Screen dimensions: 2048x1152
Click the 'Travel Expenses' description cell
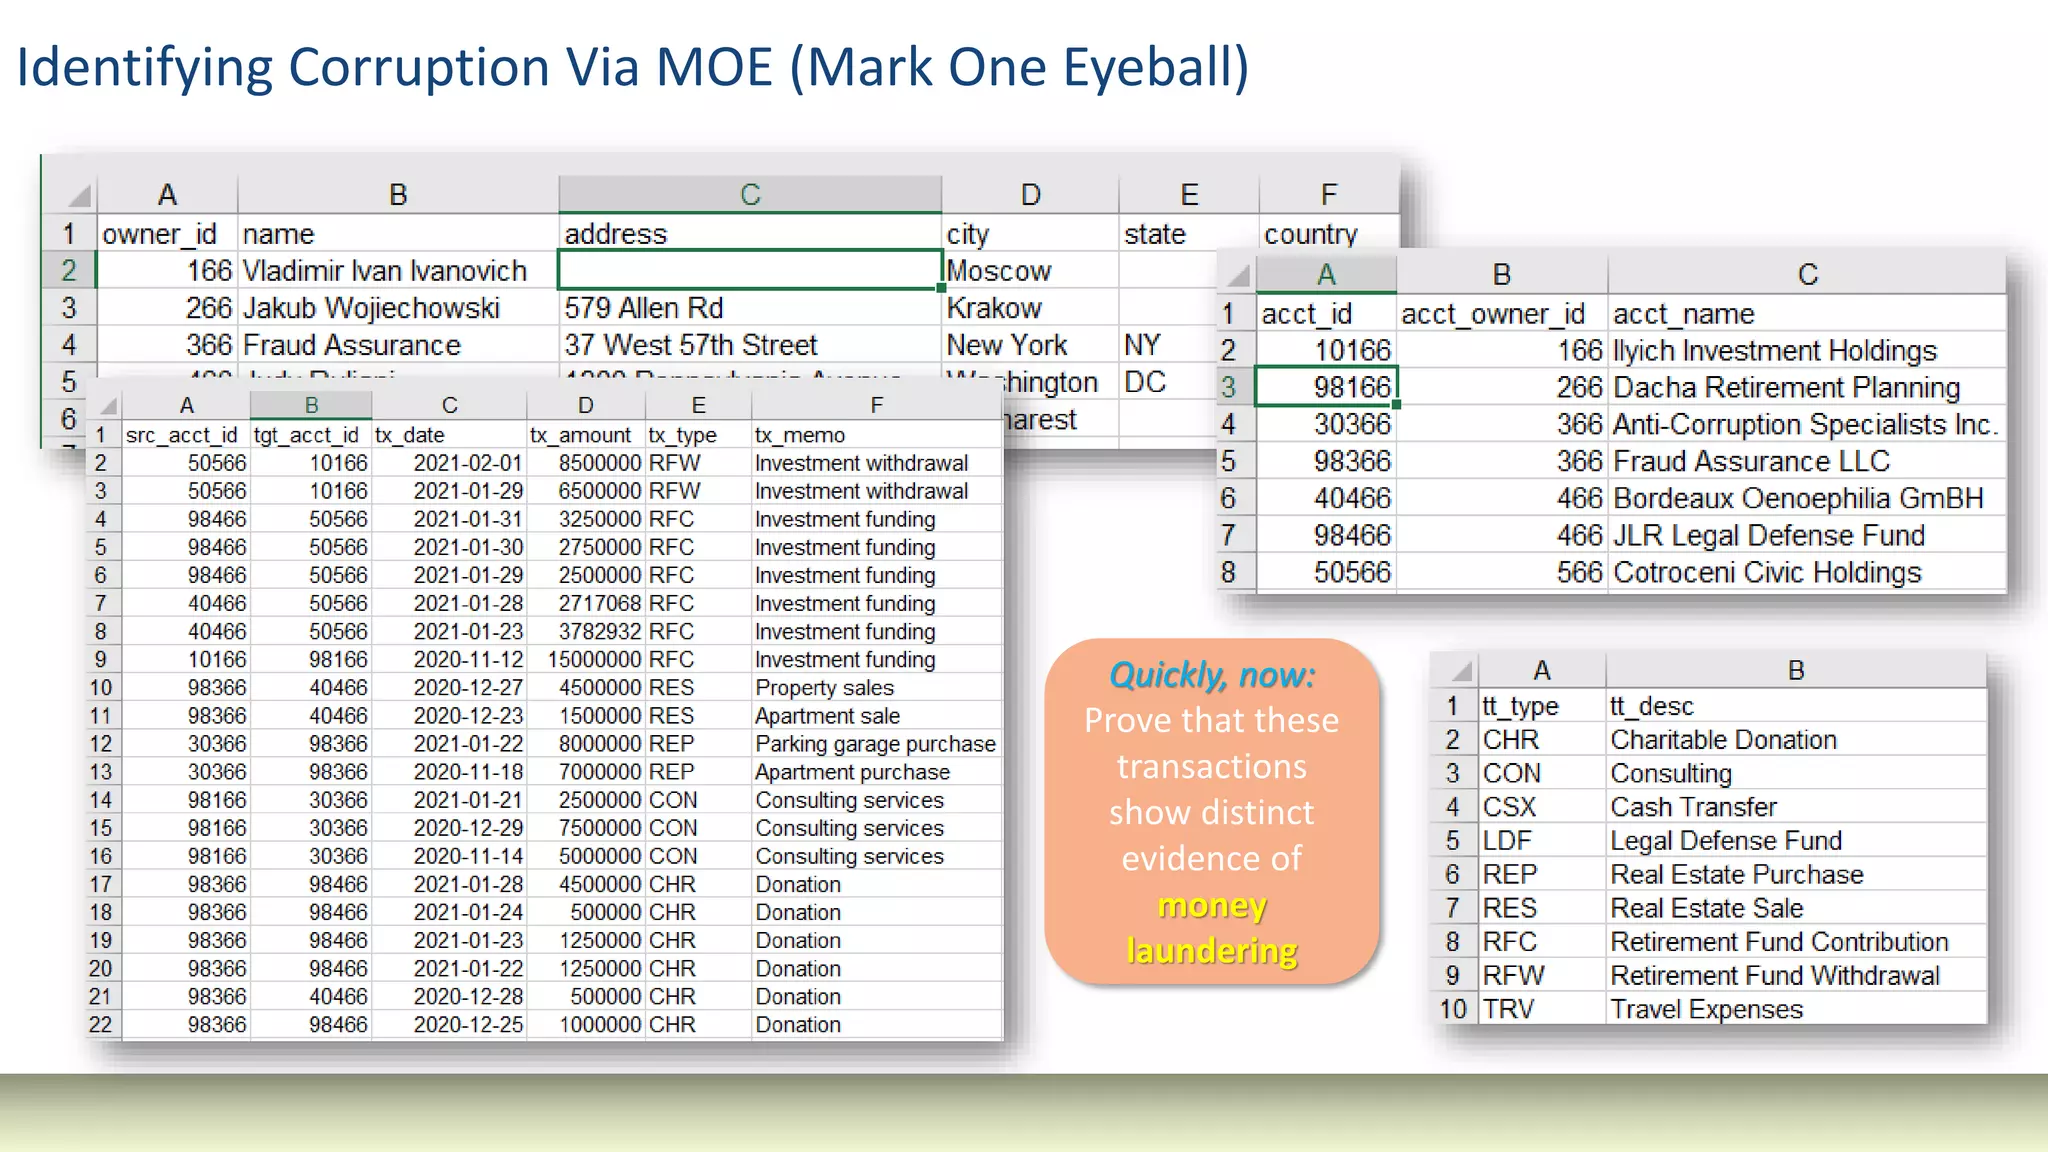tap(1796, 1009)
